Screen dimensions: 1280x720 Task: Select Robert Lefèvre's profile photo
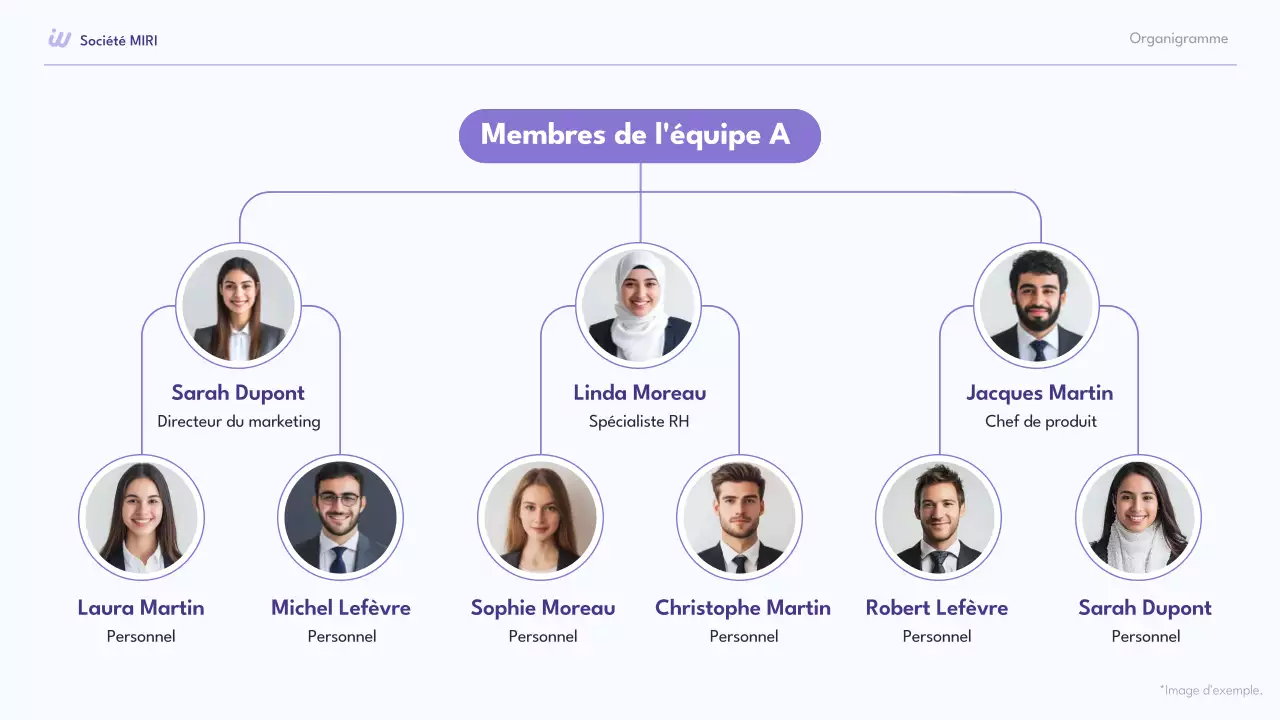pos(938,518)
